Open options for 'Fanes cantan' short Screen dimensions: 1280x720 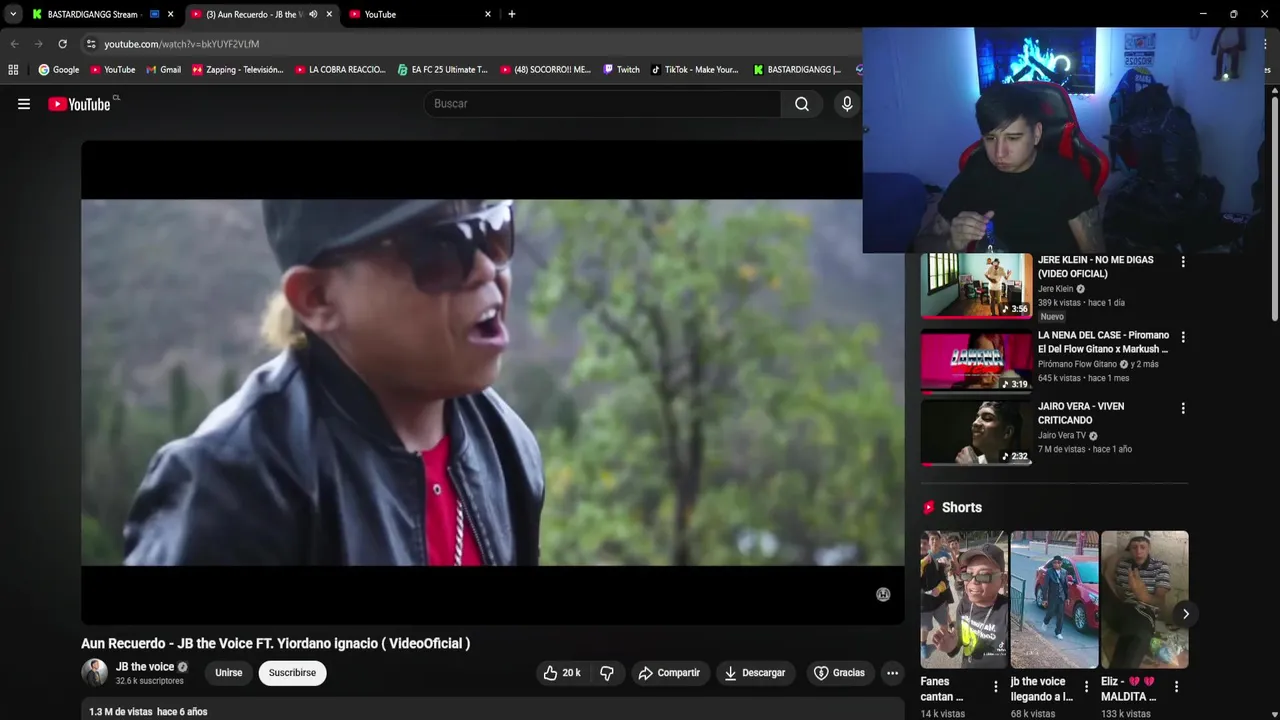coord(995,686)
